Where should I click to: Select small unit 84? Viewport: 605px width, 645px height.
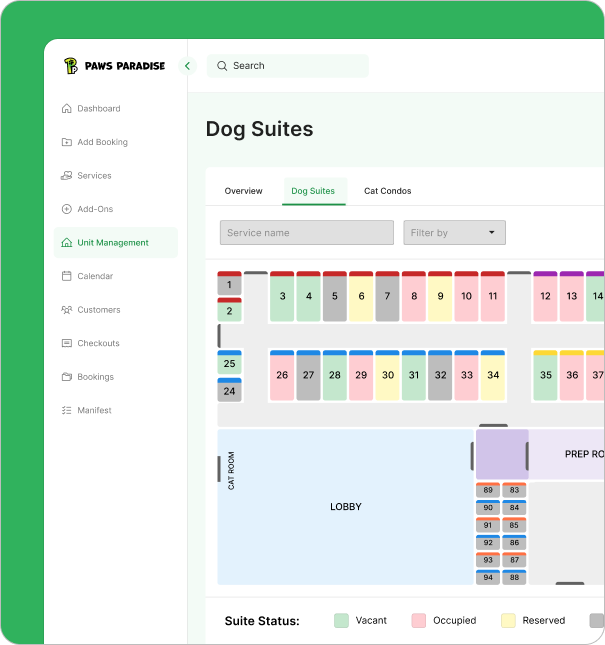pyautogui.click(x=514, y=507)
